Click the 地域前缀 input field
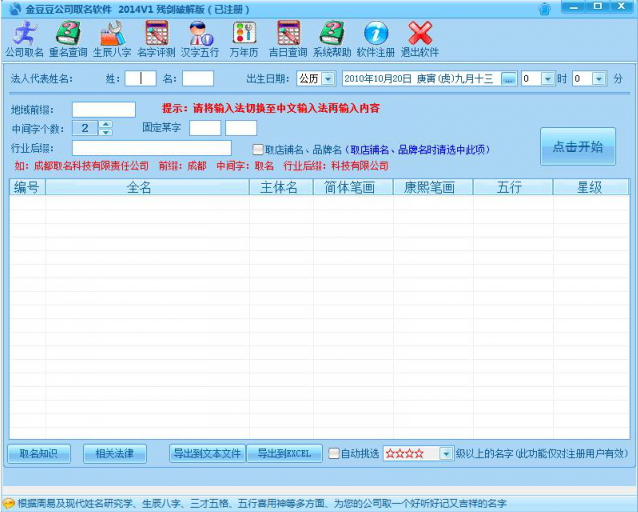 point(103,109)
